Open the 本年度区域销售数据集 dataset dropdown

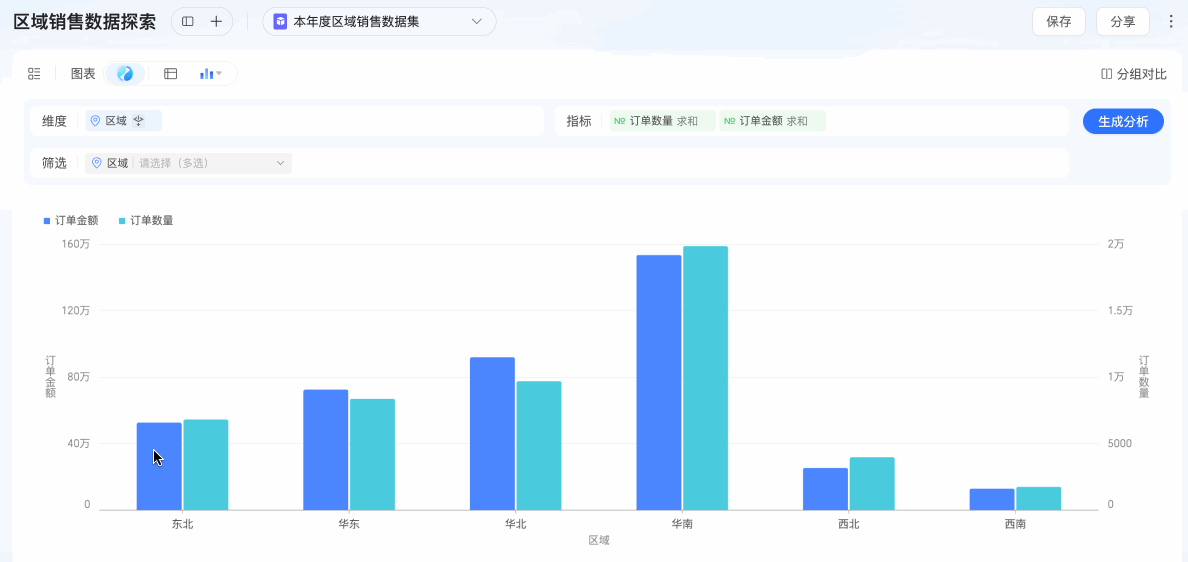click(379, 22)
